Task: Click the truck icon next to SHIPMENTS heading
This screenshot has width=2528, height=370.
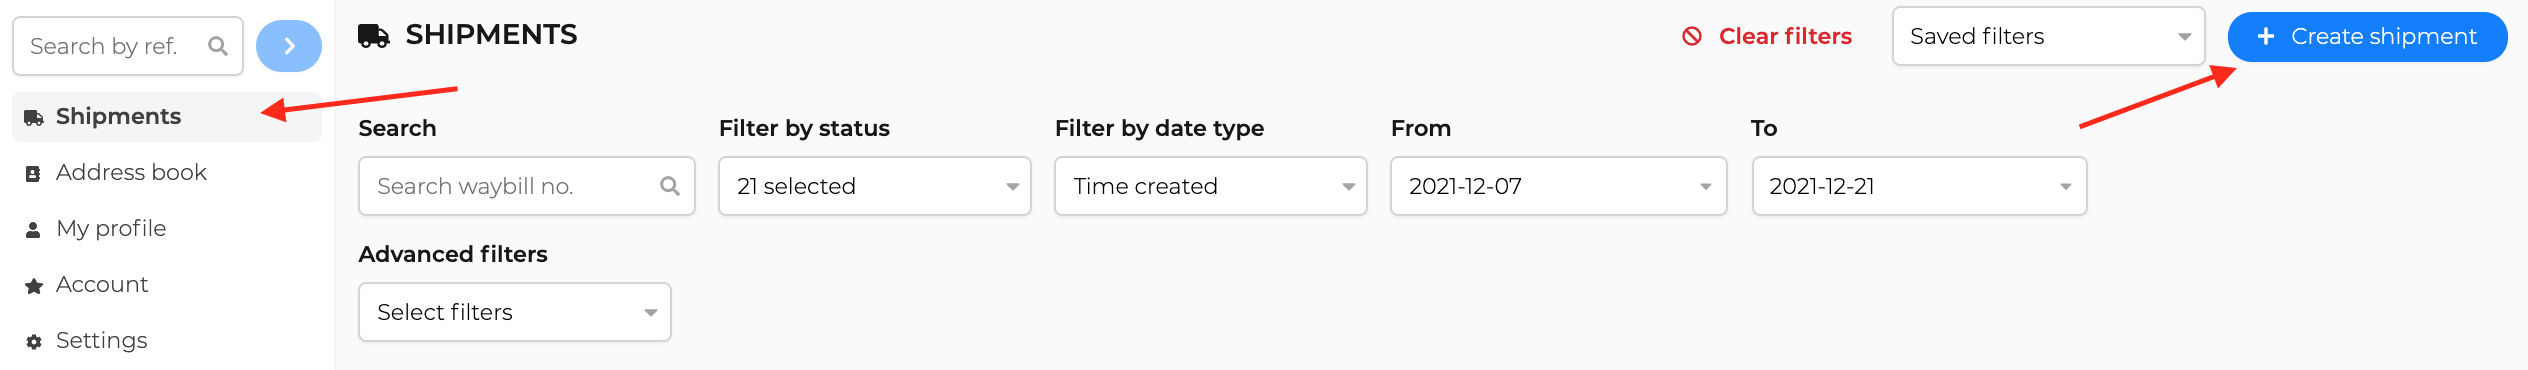Action: pyautogui.click(x=374, y=36)
